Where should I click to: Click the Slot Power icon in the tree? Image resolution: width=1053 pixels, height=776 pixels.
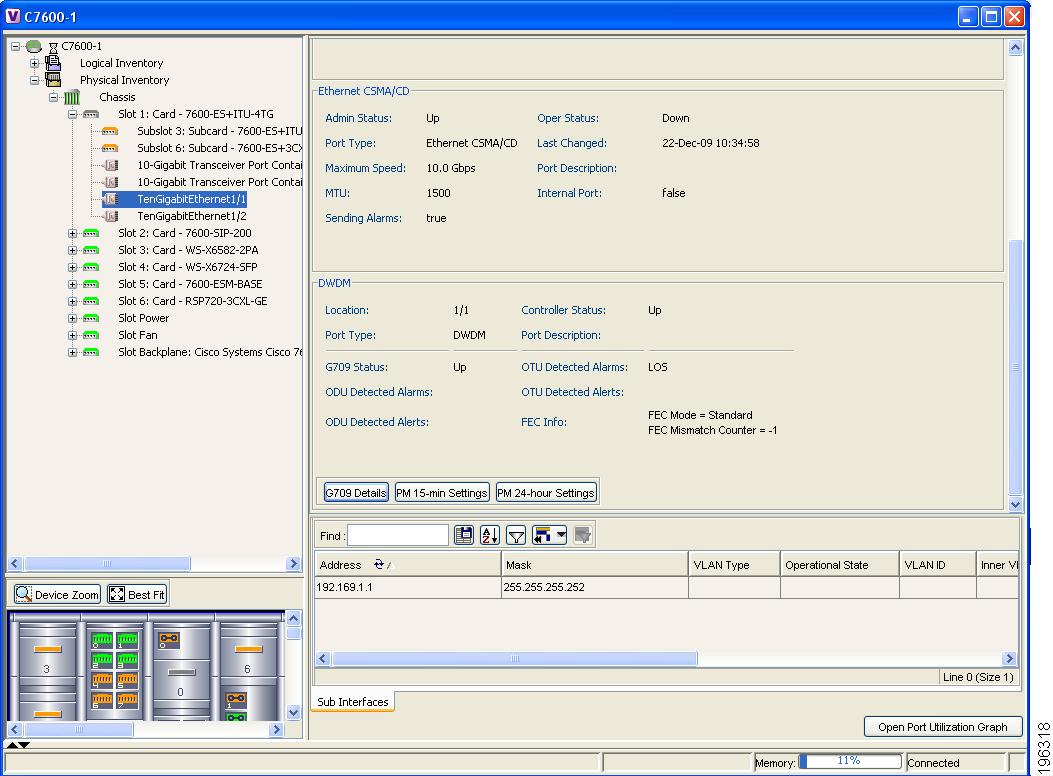coord(91,318)
